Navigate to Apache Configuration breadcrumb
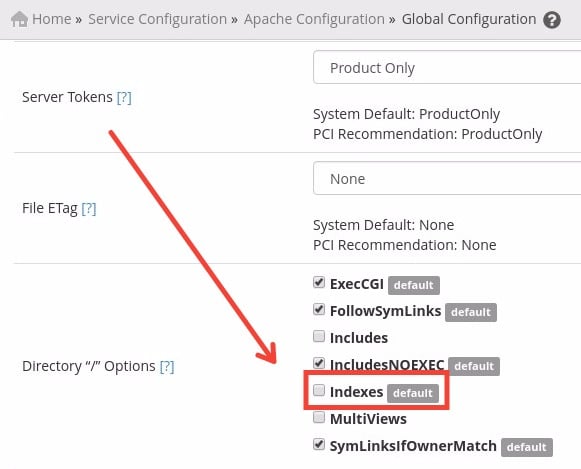 point(314,19)
